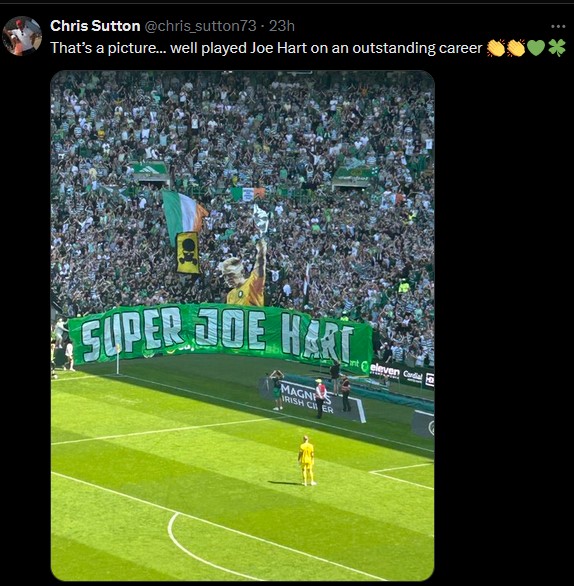The image size is (574, 586).
Task: Click the @chris_sutton73 handle
Action: pyautogui.click(x=200, y=26)
